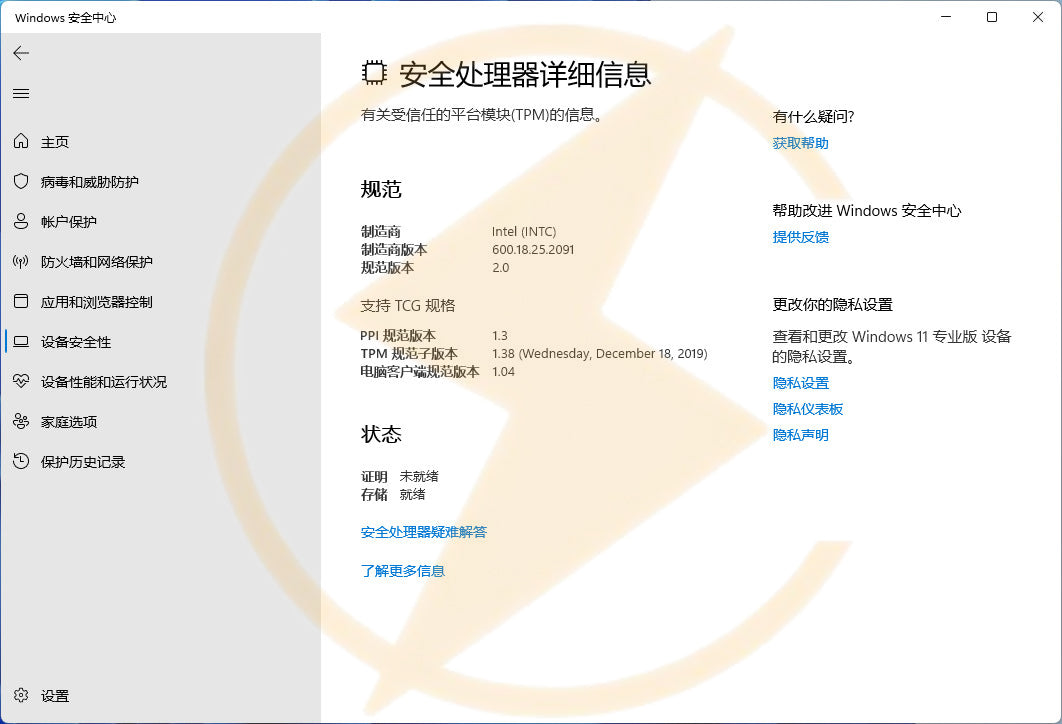Image resolution: width=1062 pixels, height=724 pixels.
Task: Click the 了解更多信息 link
Action: point(402,571)
